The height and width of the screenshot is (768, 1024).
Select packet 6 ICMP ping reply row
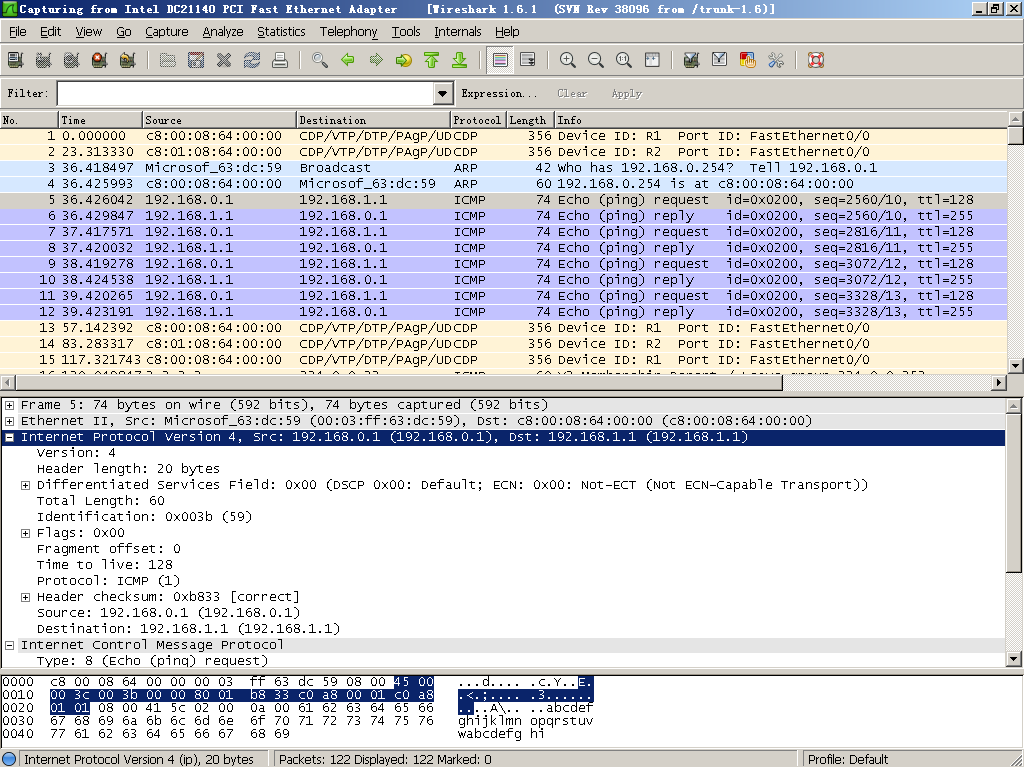click(x=503, y=216)
